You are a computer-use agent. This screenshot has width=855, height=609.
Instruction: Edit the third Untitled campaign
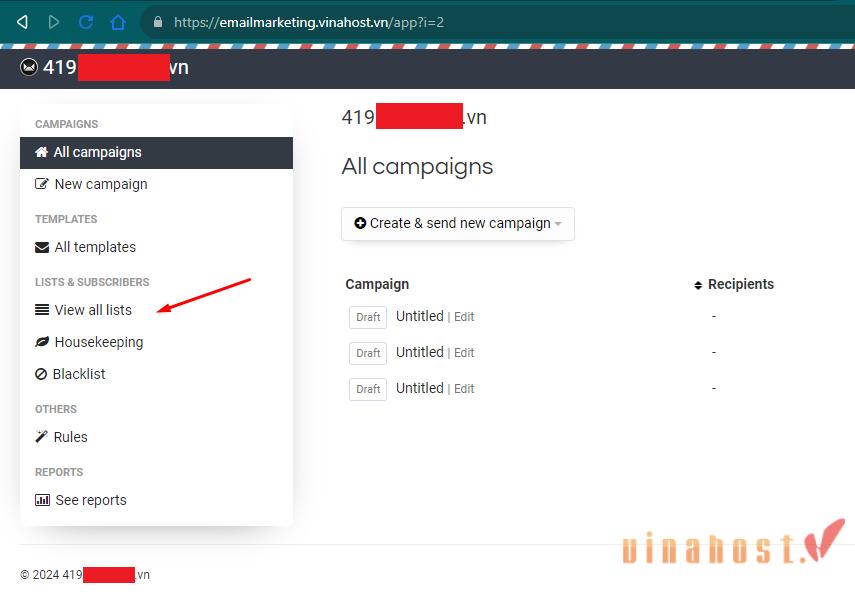point(464,389)
